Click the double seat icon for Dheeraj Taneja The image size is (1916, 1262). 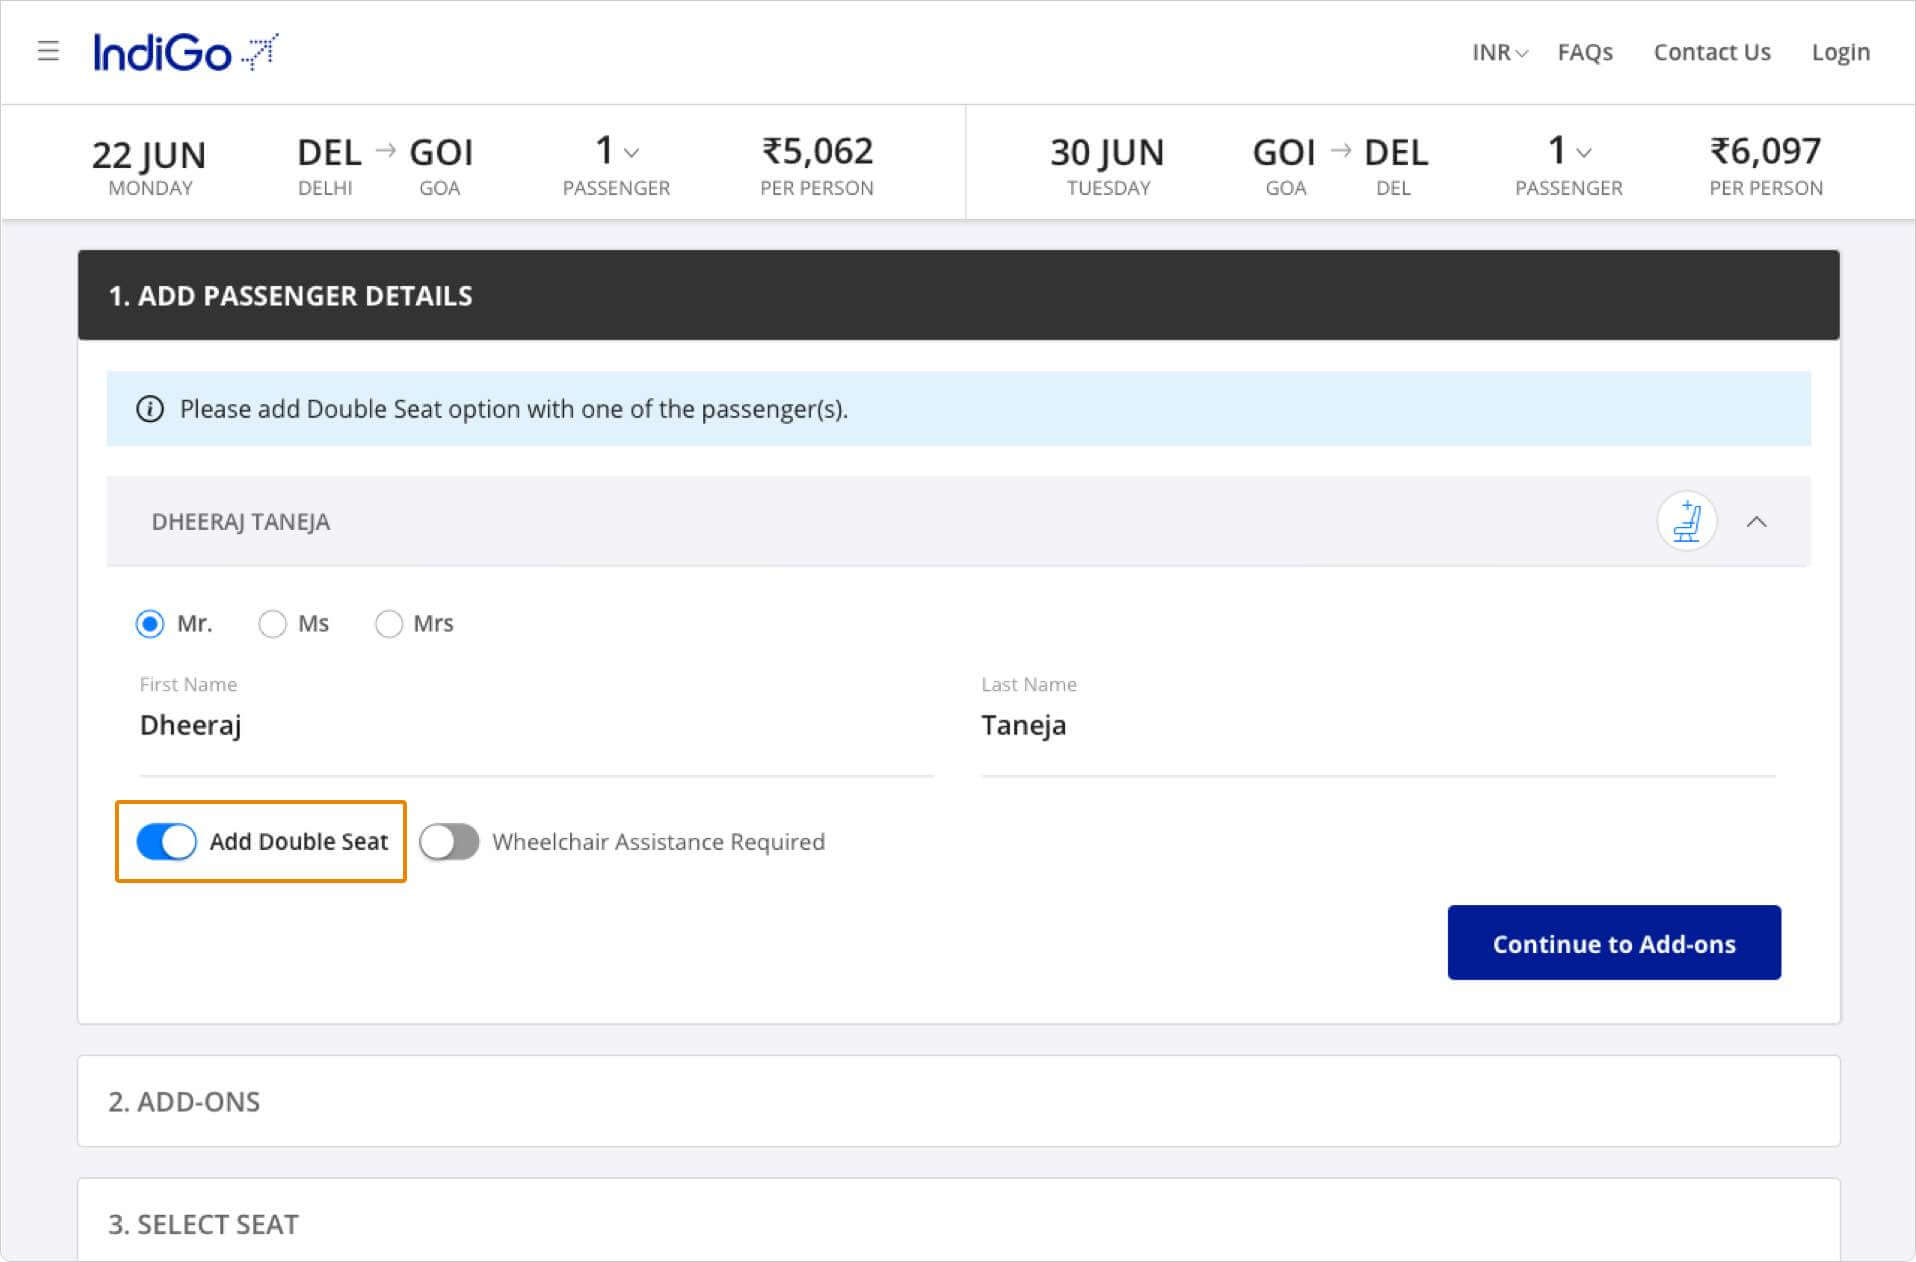1686,522
